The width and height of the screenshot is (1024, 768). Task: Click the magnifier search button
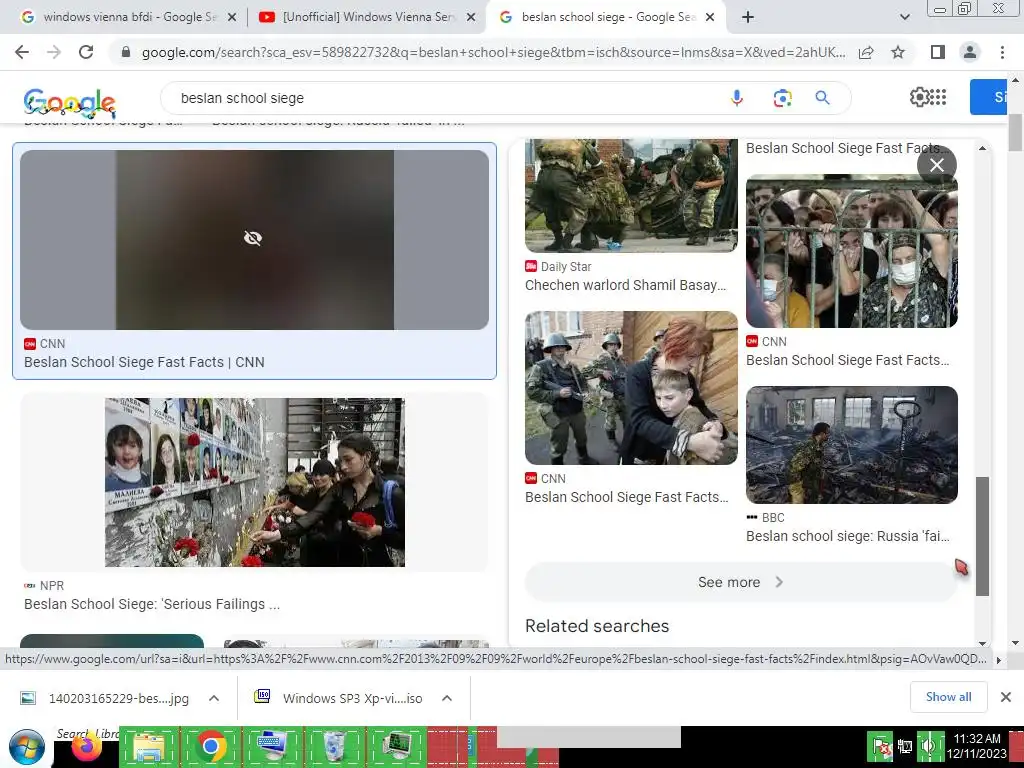(x=822, y=98)
